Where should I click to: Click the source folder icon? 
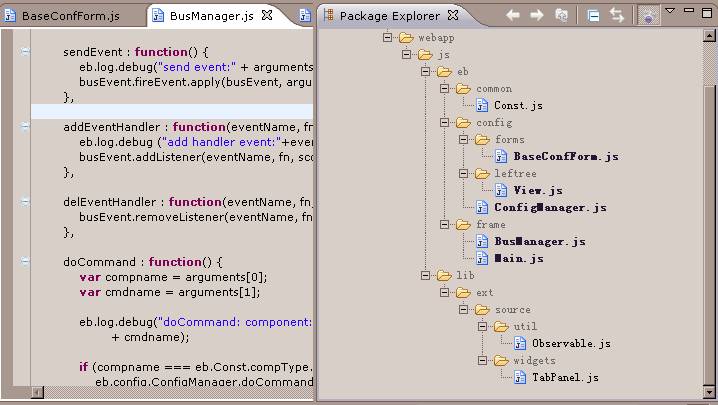(x=482, y=310)
